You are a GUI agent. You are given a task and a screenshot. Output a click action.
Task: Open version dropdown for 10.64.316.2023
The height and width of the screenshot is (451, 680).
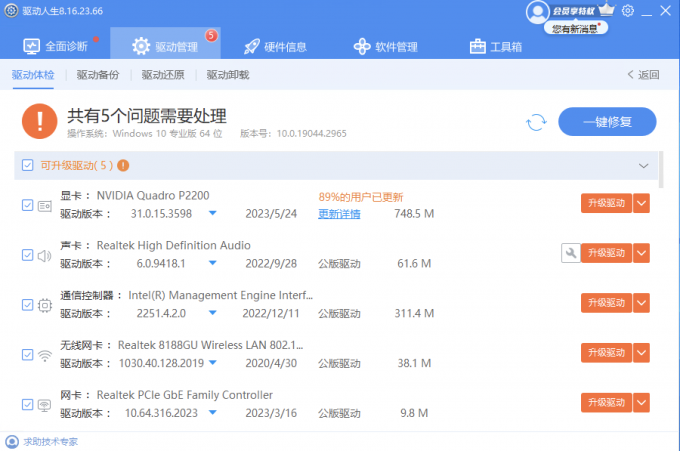click(212, 412)
